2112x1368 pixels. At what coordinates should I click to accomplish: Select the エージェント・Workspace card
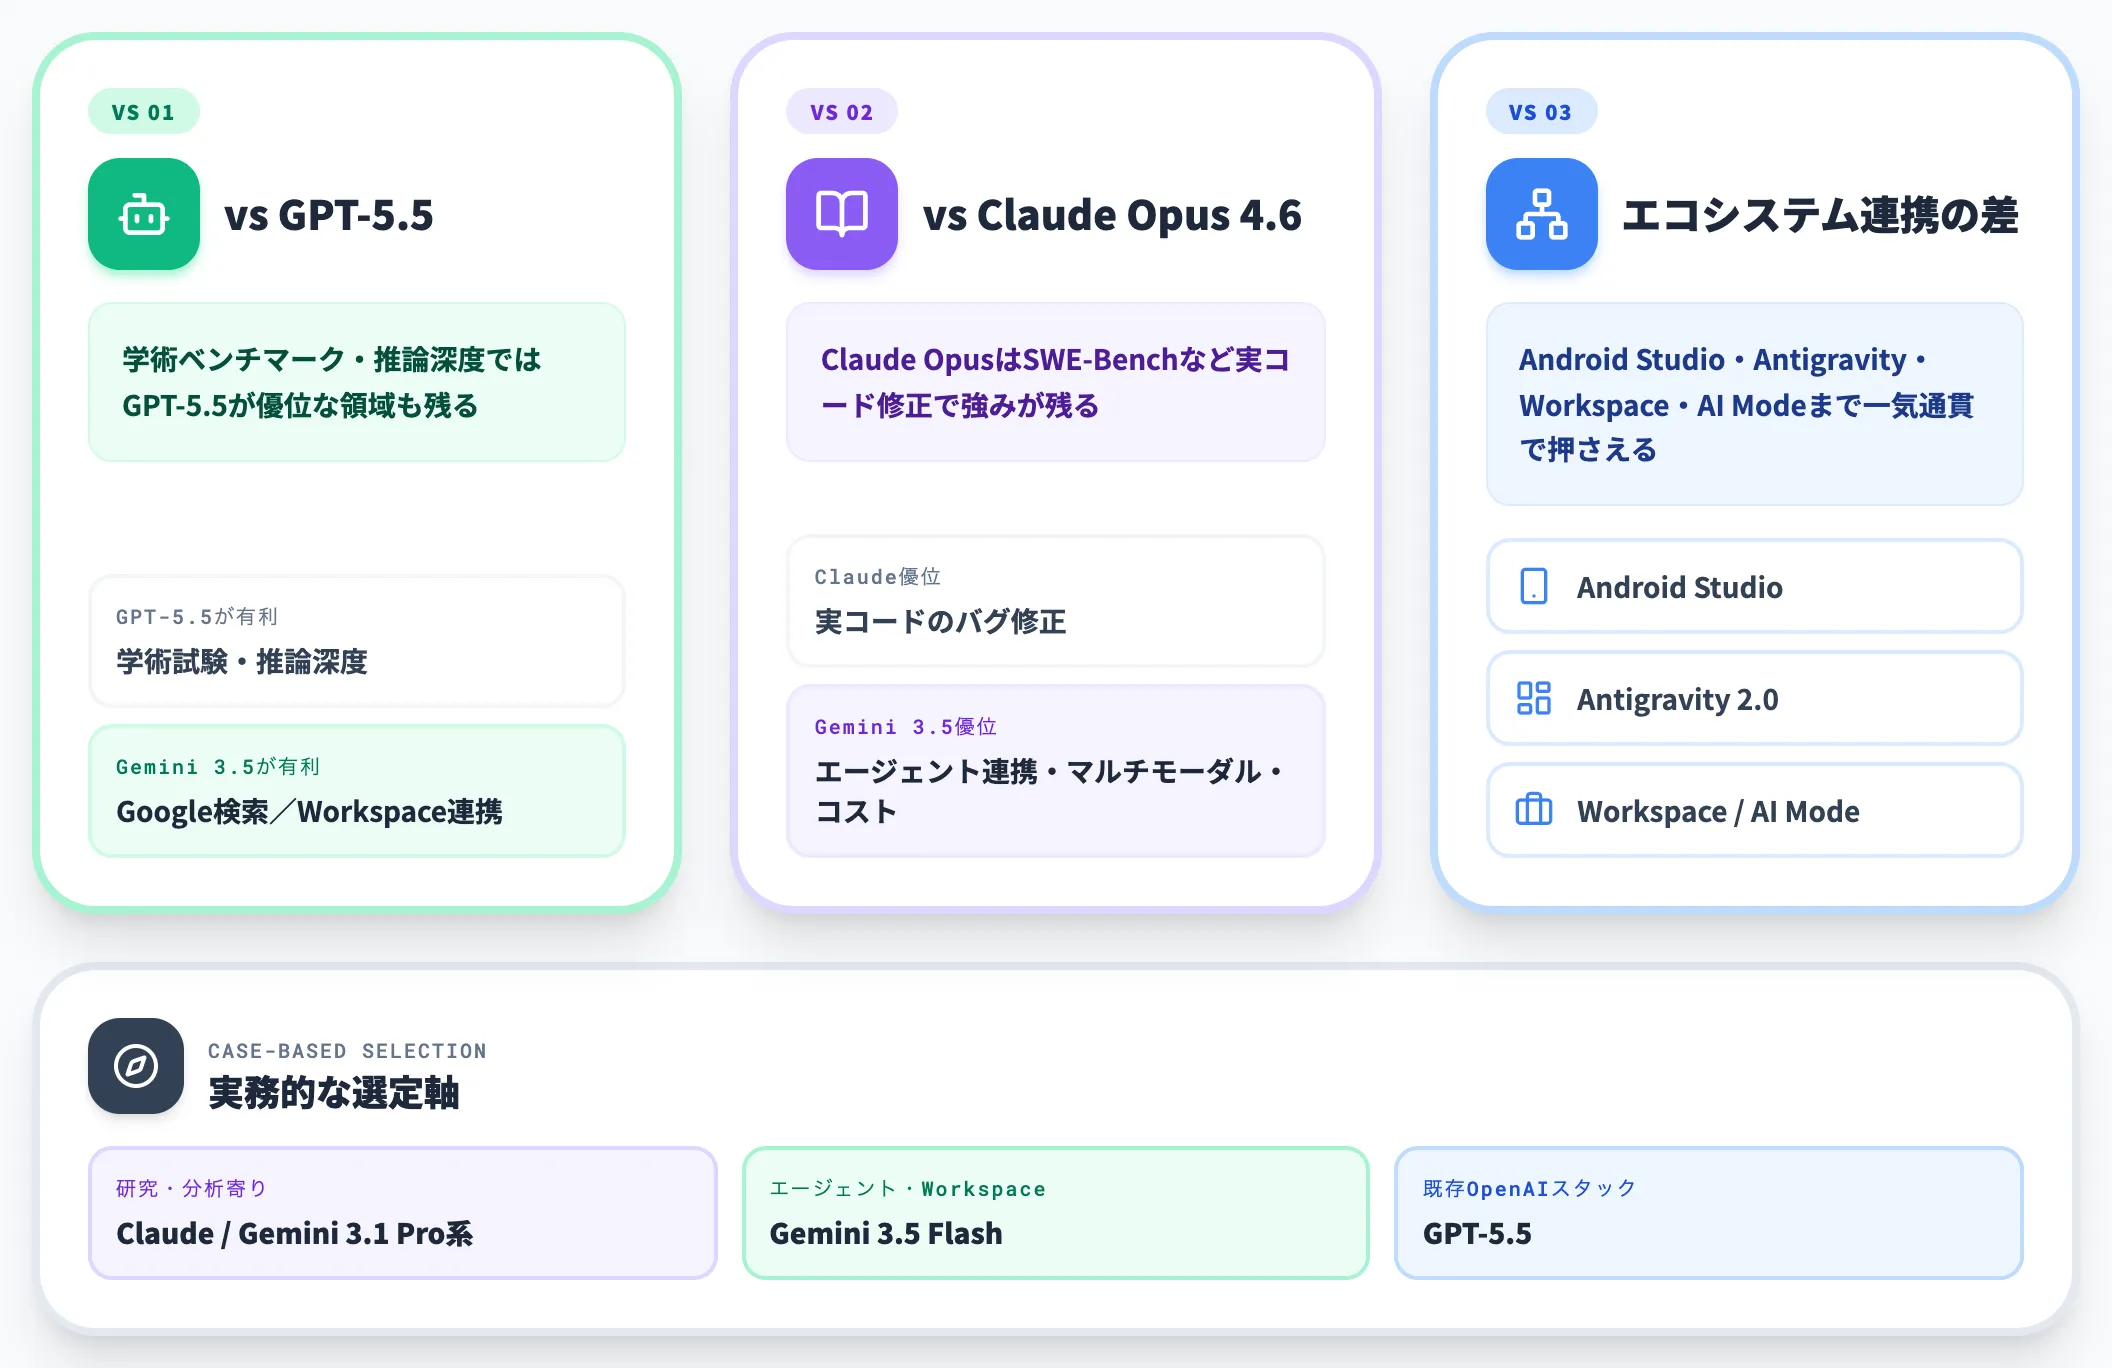pyautogui.click(x=1056, y=1213)
